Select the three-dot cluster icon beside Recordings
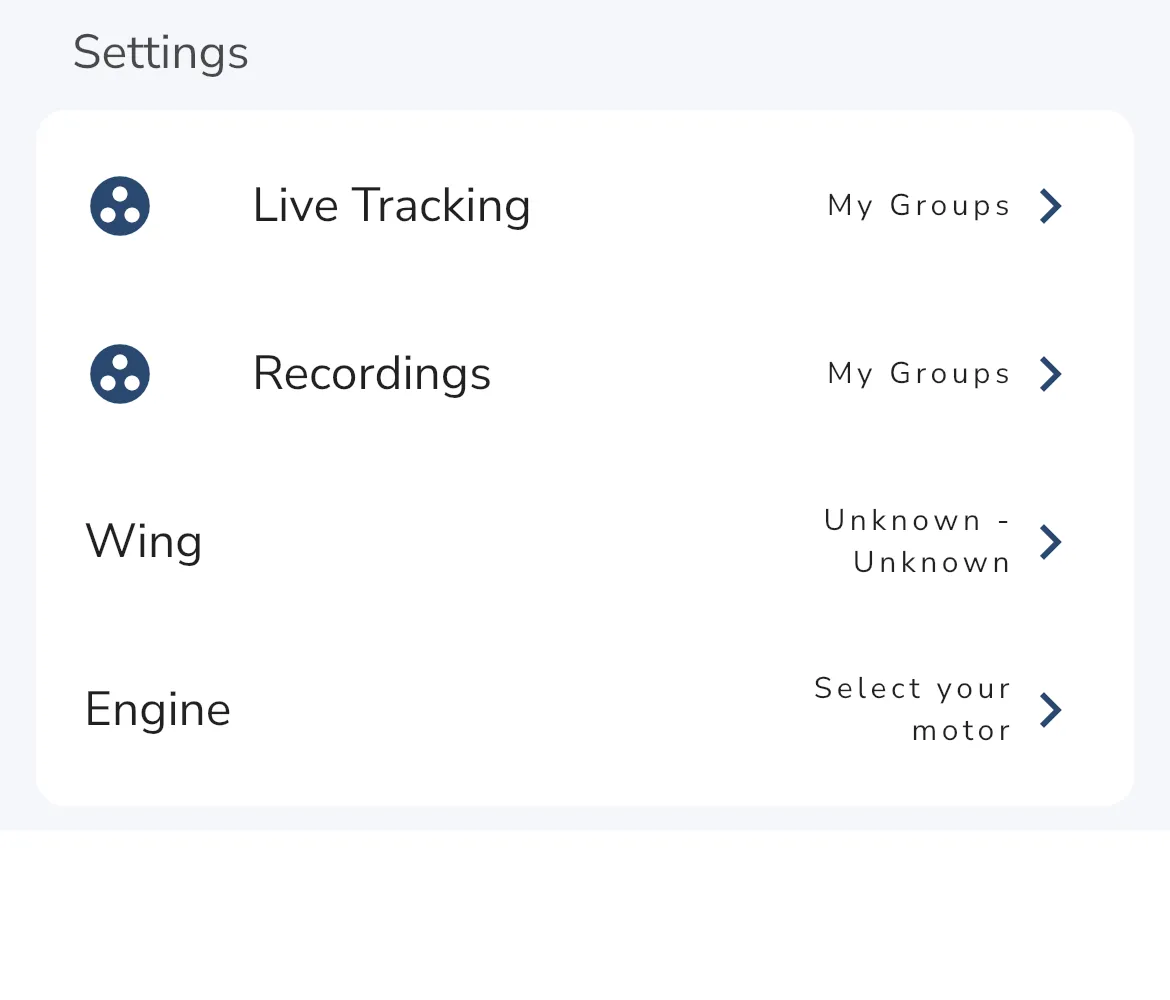The image size is (1170, 1000). pos(119,373)
